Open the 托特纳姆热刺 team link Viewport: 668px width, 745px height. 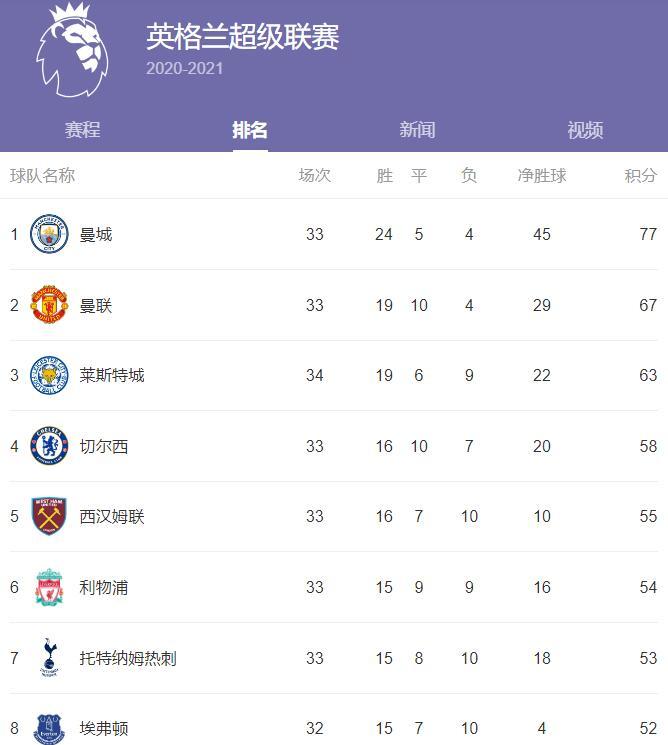pos(128,658)
